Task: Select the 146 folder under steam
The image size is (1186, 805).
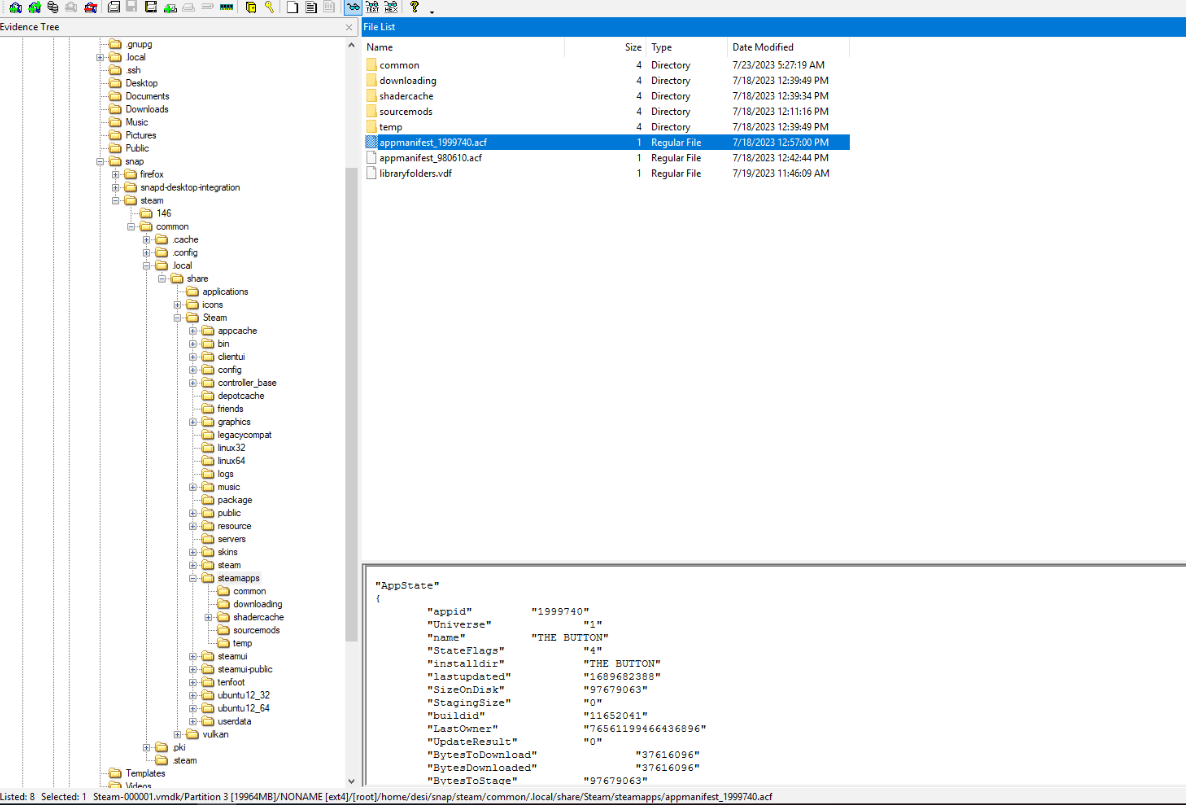Action: (x=163, y=213)
